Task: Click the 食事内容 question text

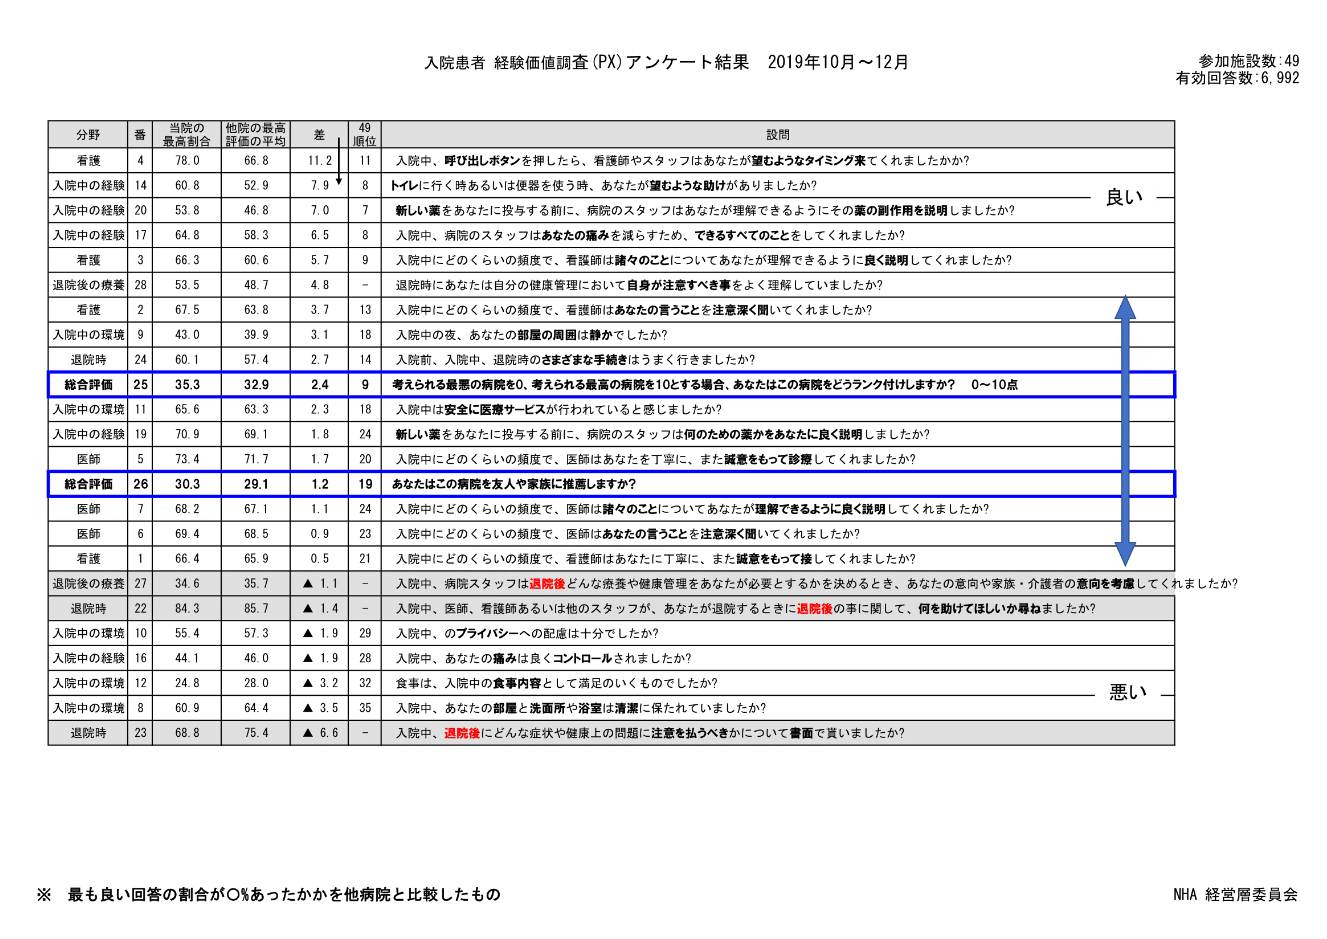Action: pos(556,684)
